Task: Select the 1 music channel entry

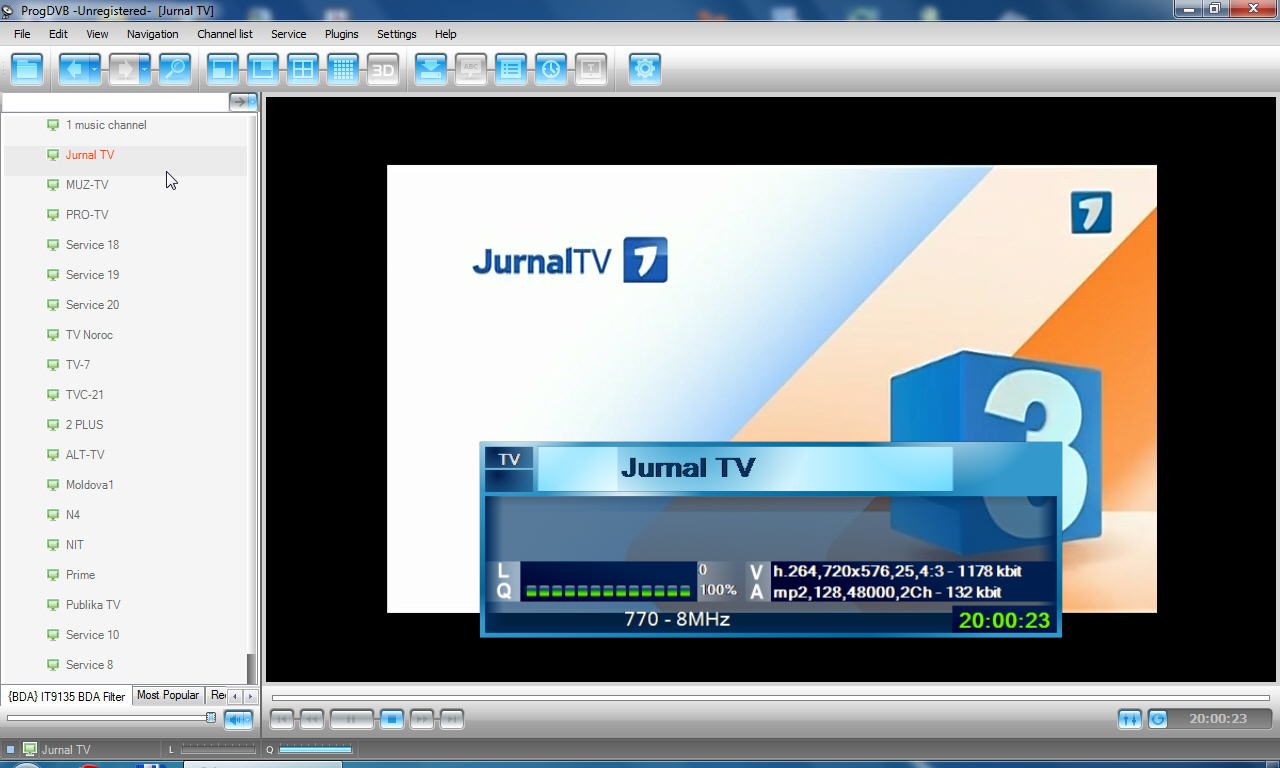Action: click(x=106, y=125)
